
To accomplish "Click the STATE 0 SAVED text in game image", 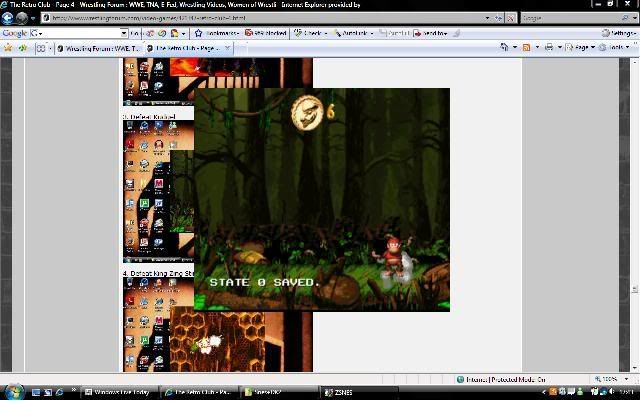I will pos(264,282).
